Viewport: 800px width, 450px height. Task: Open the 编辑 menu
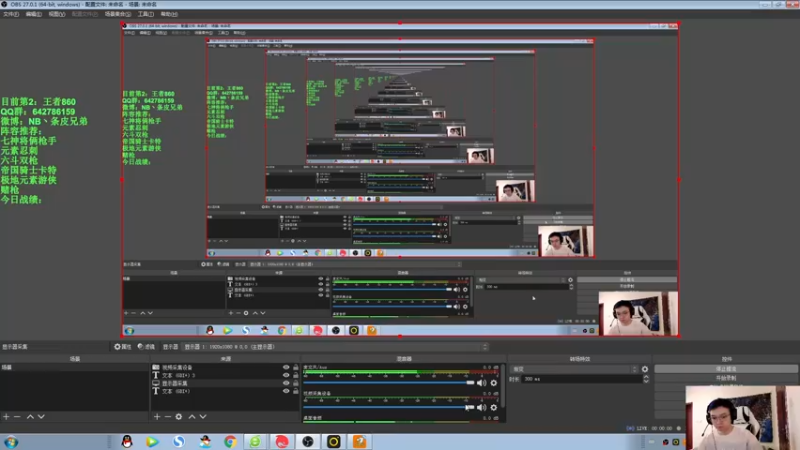34,14
